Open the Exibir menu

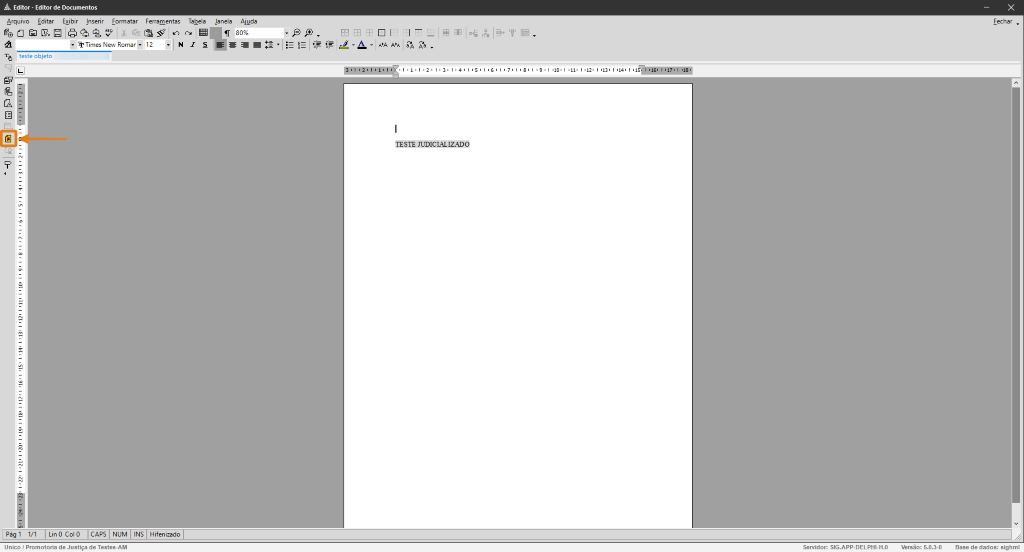pyautogui.click(x=70, y=22)
